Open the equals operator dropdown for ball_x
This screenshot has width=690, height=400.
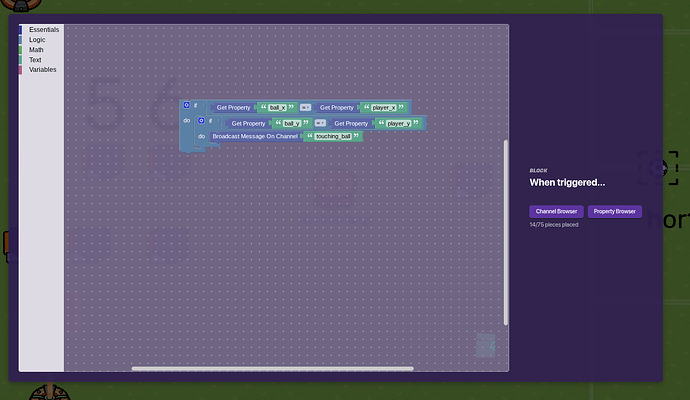click(305, 107)
